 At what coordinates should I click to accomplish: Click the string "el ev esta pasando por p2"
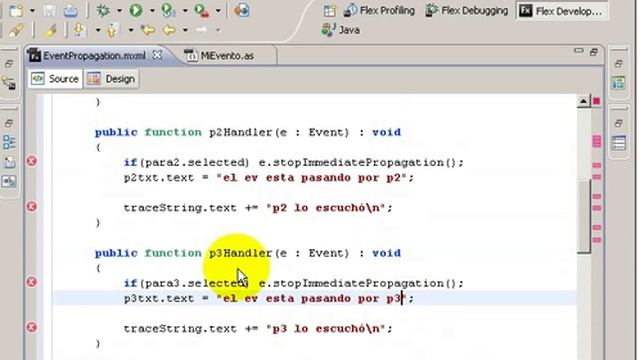pos(312,178)
